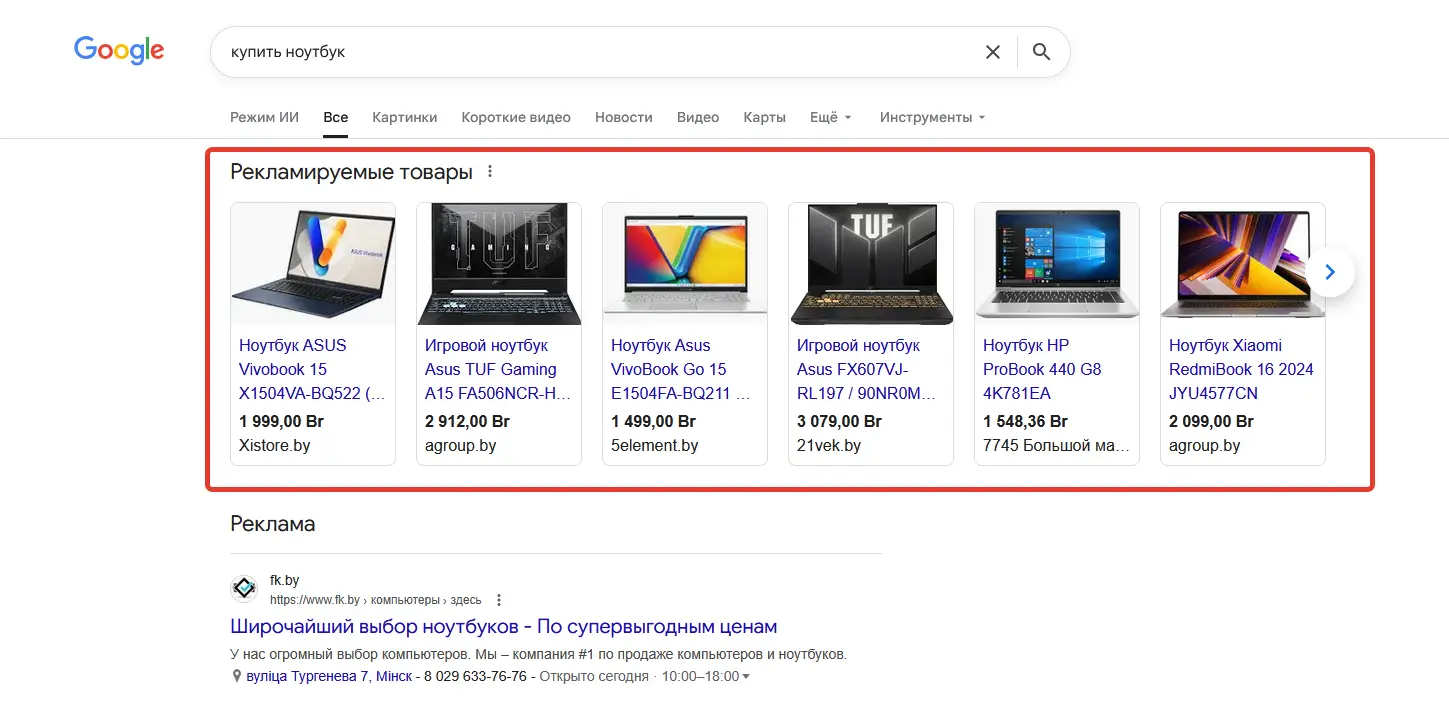Switch to the Картинки tab

pos(404,117)
